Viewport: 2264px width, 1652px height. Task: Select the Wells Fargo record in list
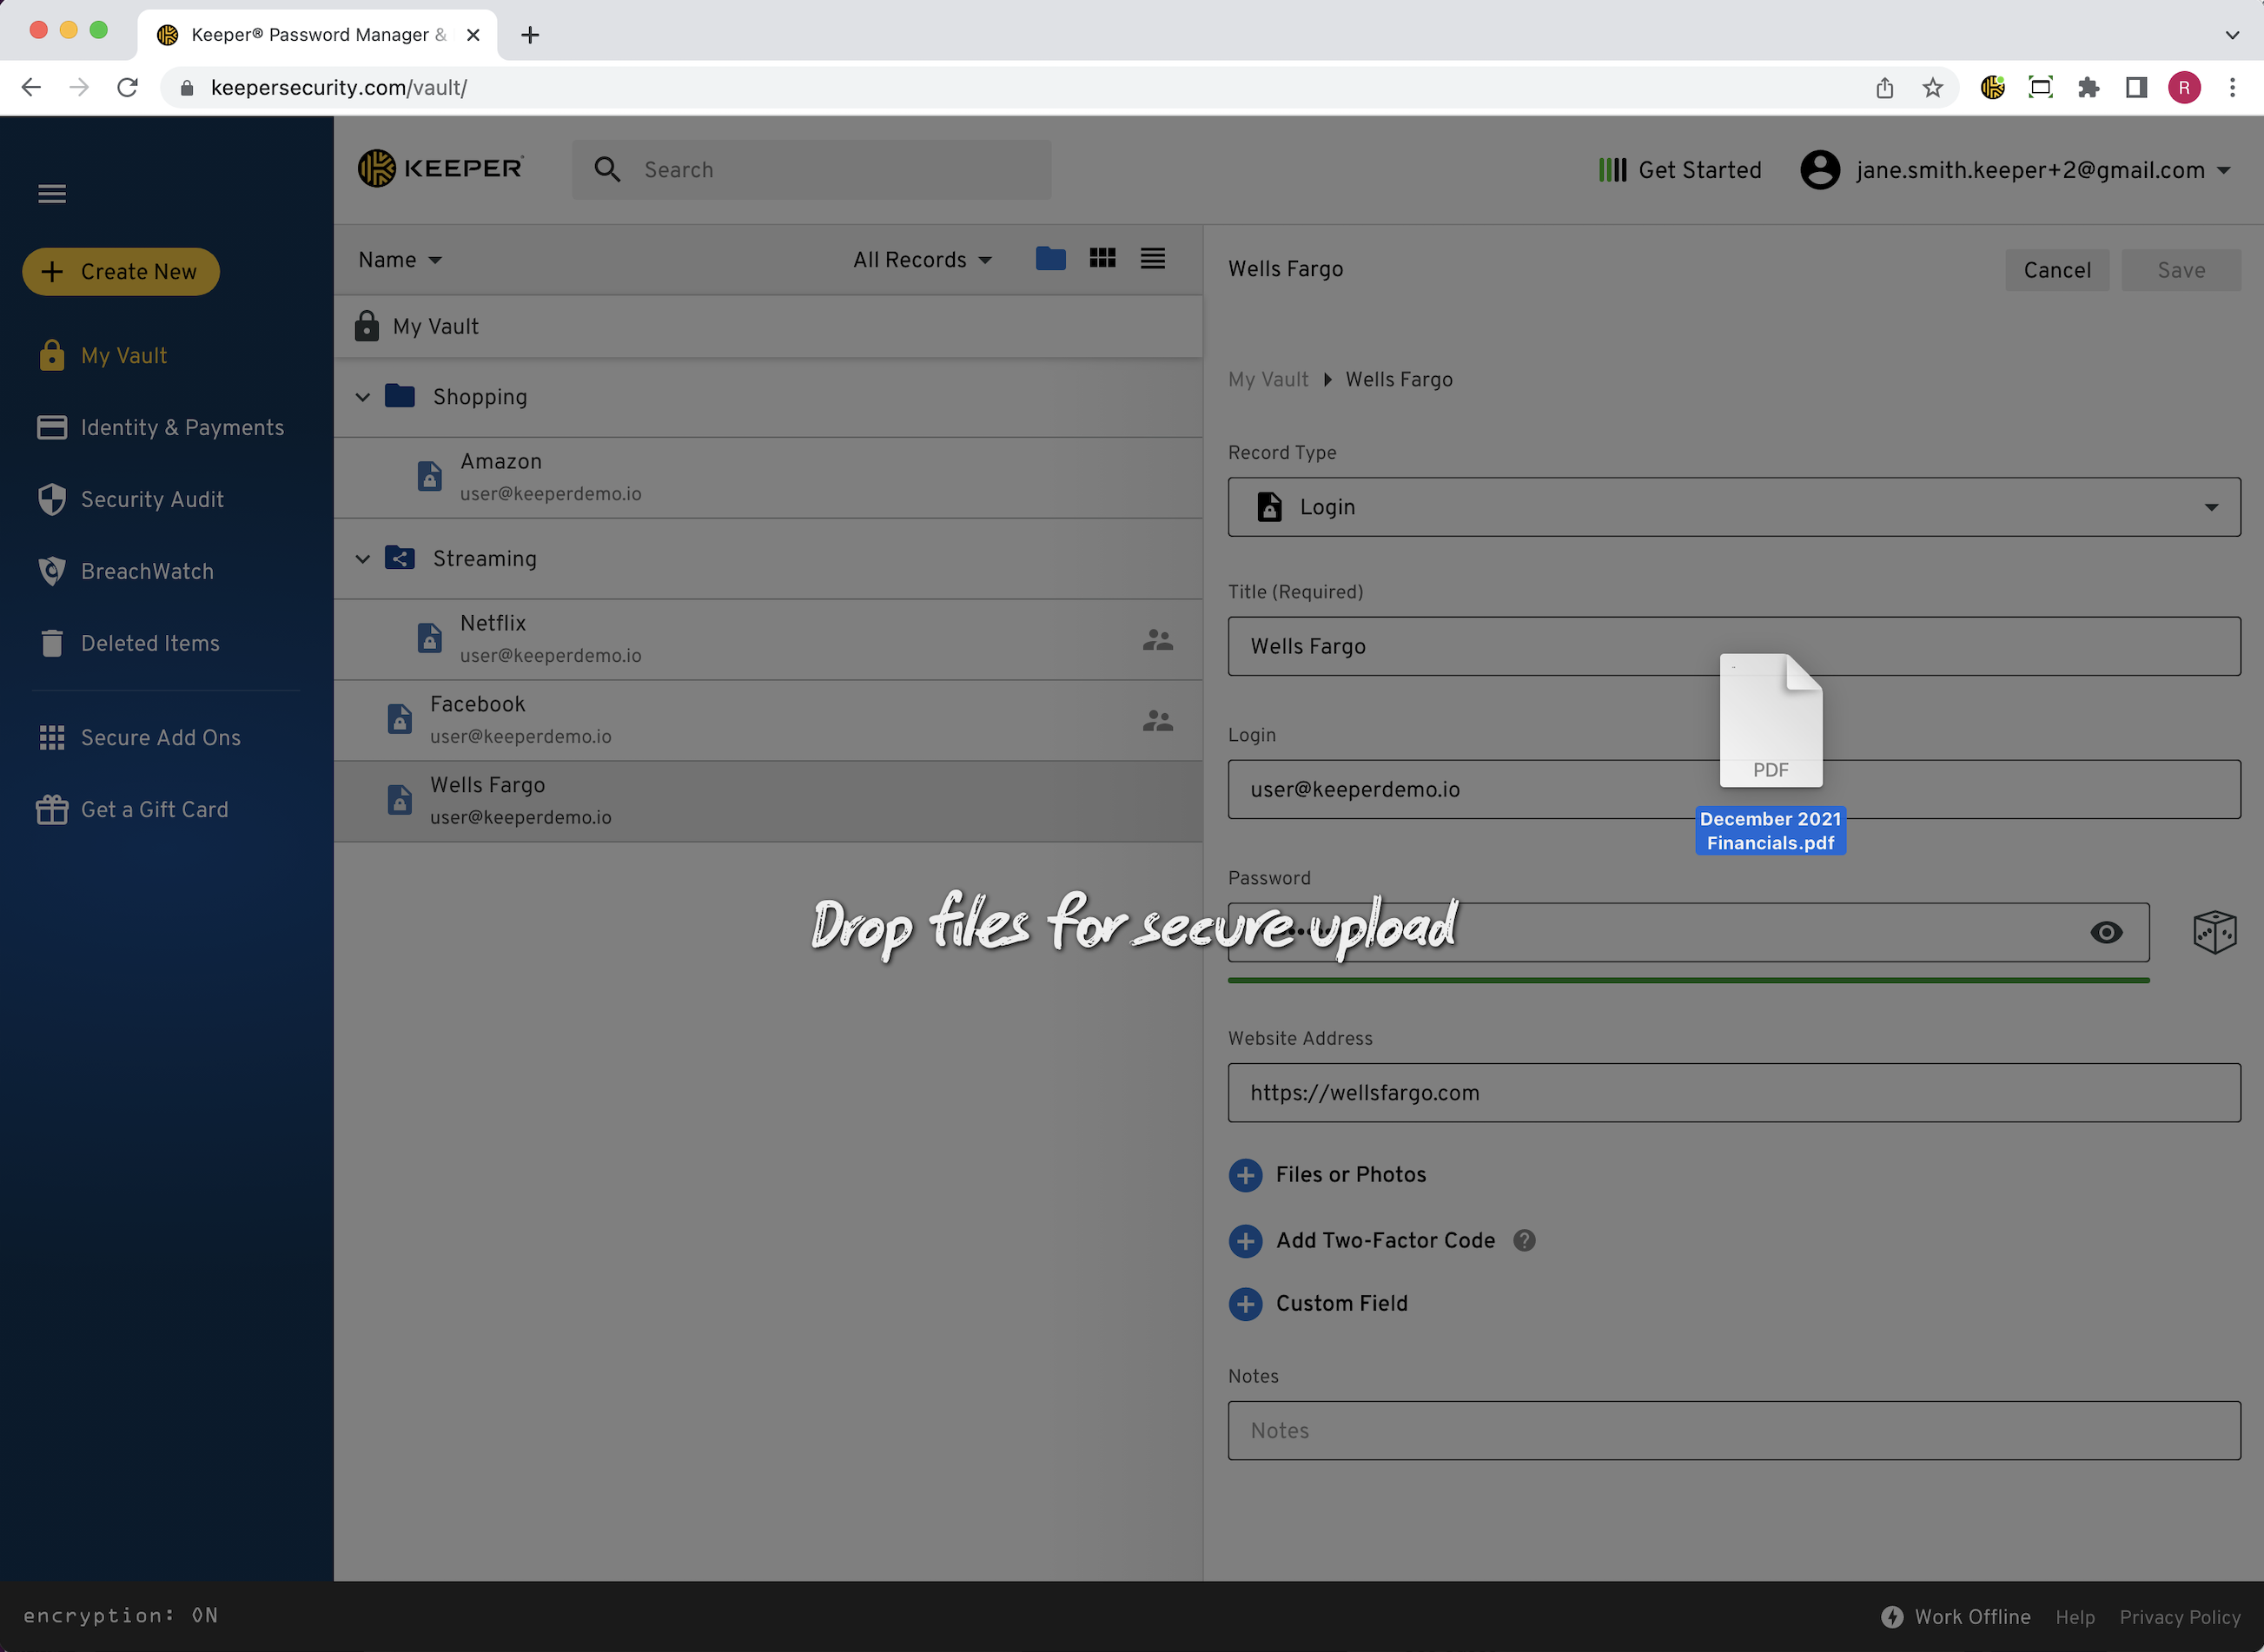(x=768, y=801)
